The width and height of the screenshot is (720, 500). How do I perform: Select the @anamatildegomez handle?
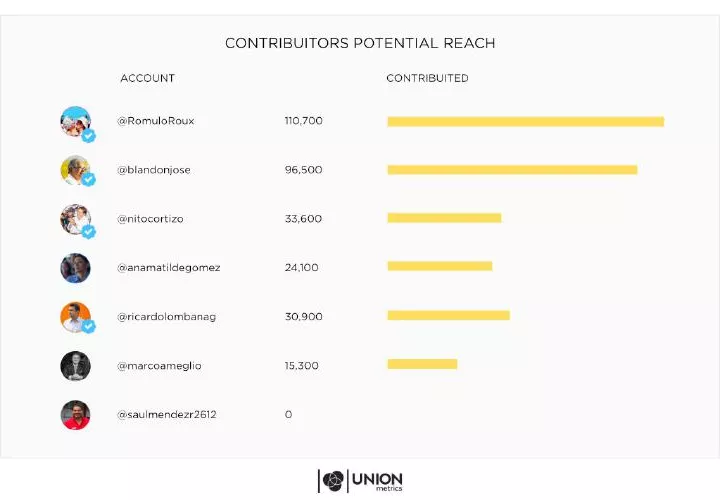[x=169, y=268]
